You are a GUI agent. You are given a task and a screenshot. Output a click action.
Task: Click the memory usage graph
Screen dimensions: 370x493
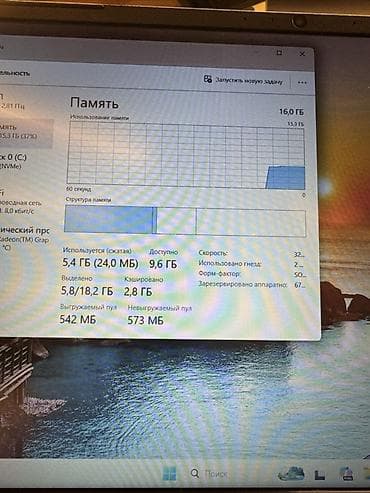[186, 155]
